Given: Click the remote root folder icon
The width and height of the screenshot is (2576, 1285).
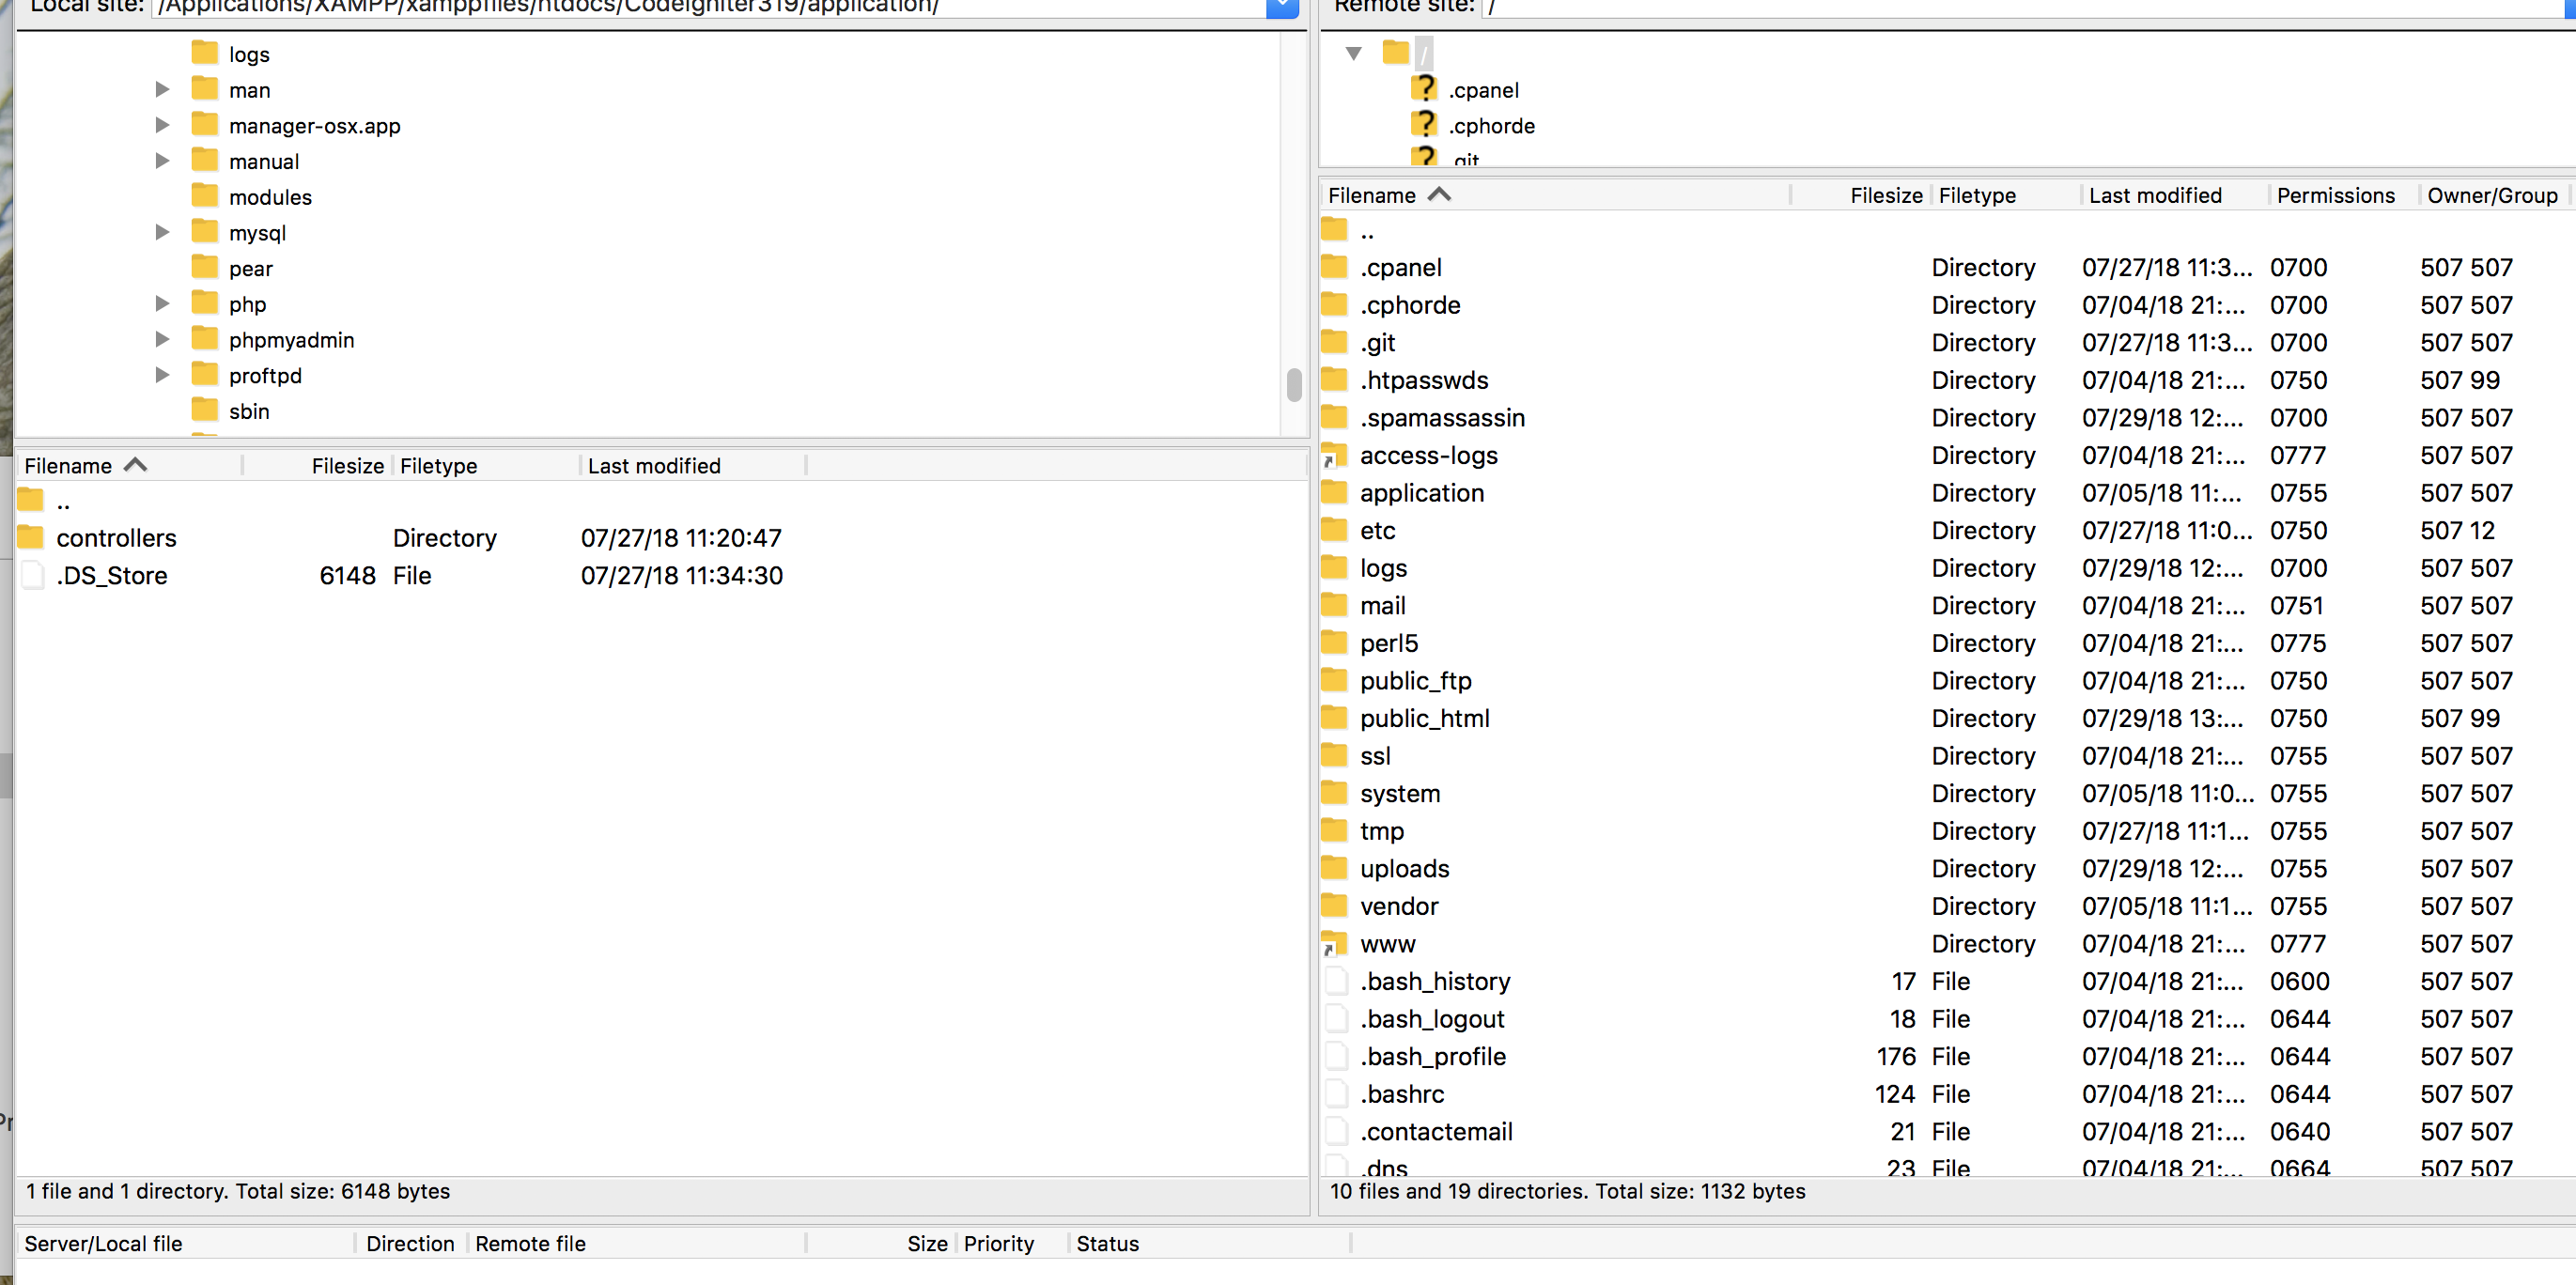Looking at the screenshot, I should [x=1395, y=52].
